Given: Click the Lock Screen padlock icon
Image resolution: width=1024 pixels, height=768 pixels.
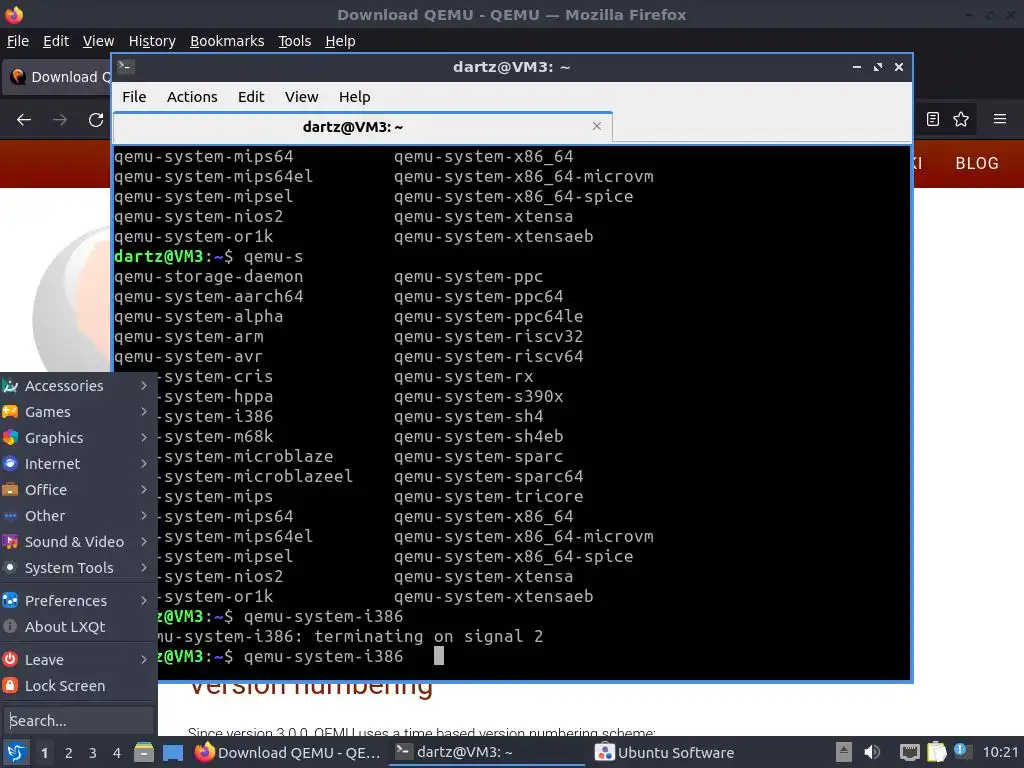Looking at the screenshot, I should point(10,686).
